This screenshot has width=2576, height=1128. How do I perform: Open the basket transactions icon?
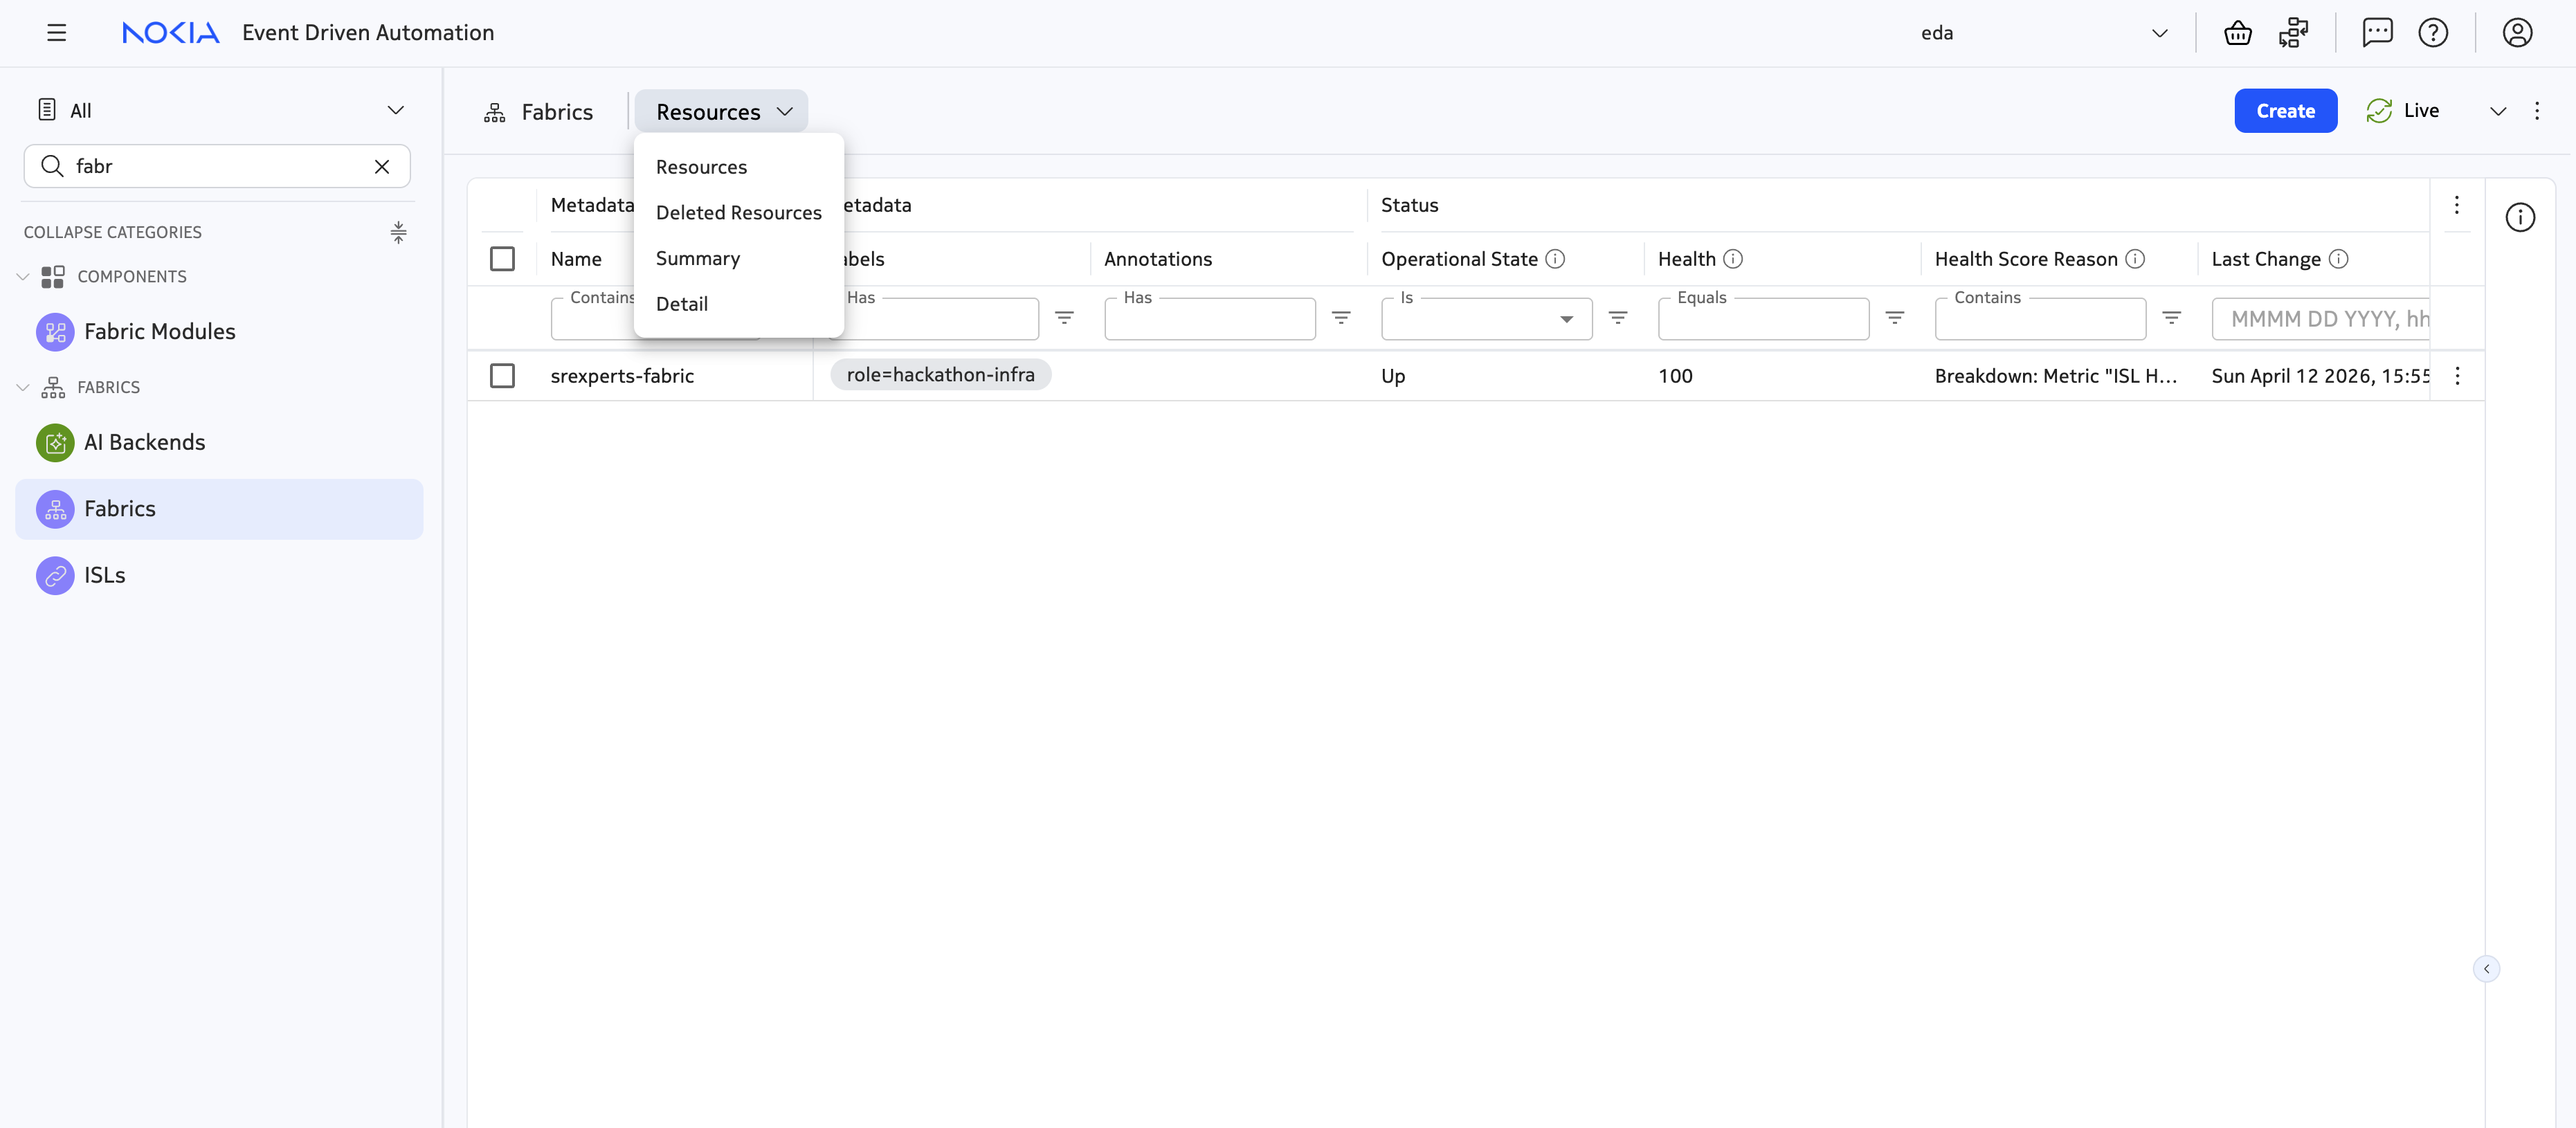[x=2237, y=33]
